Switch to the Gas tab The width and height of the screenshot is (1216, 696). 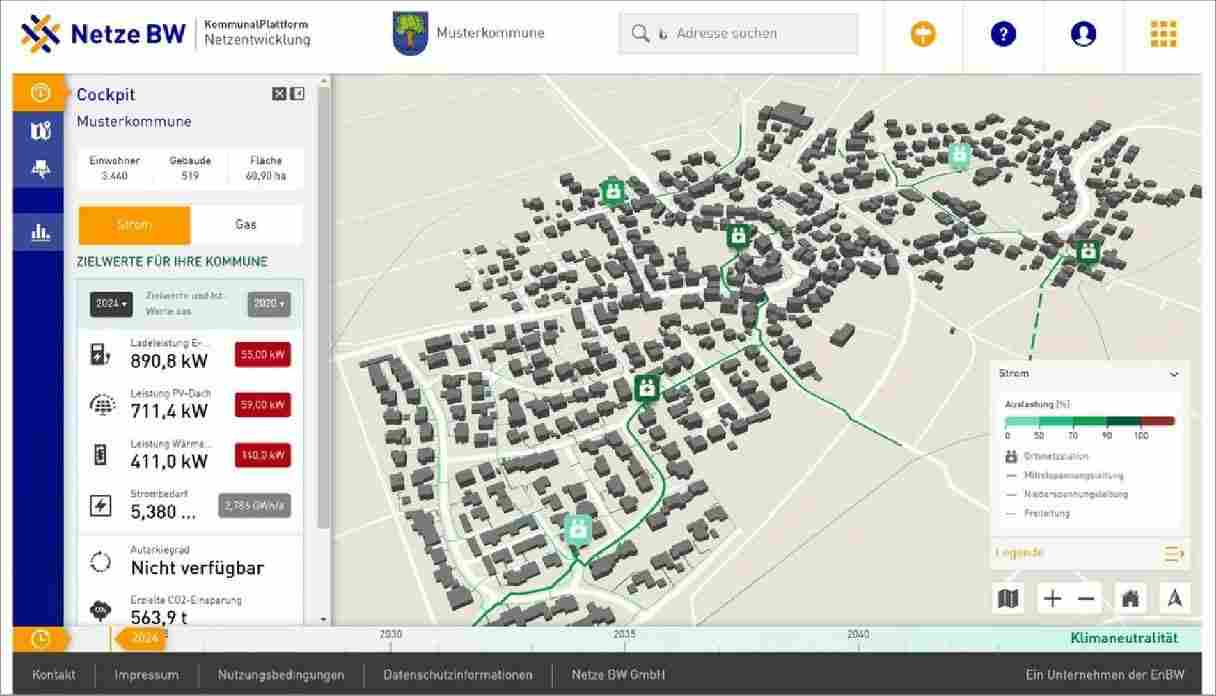pyautogui.click(x=246, y=225)
